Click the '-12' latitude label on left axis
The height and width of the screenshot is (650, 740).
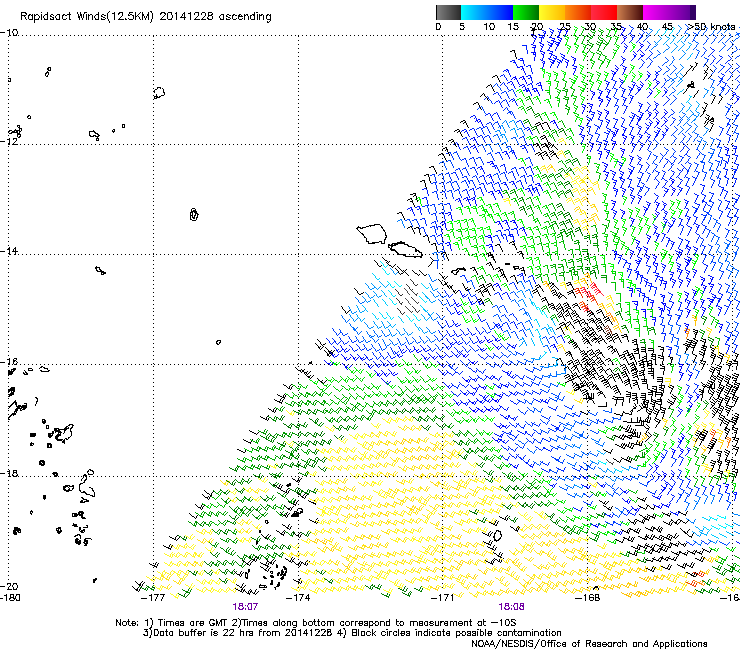(9, 141)
